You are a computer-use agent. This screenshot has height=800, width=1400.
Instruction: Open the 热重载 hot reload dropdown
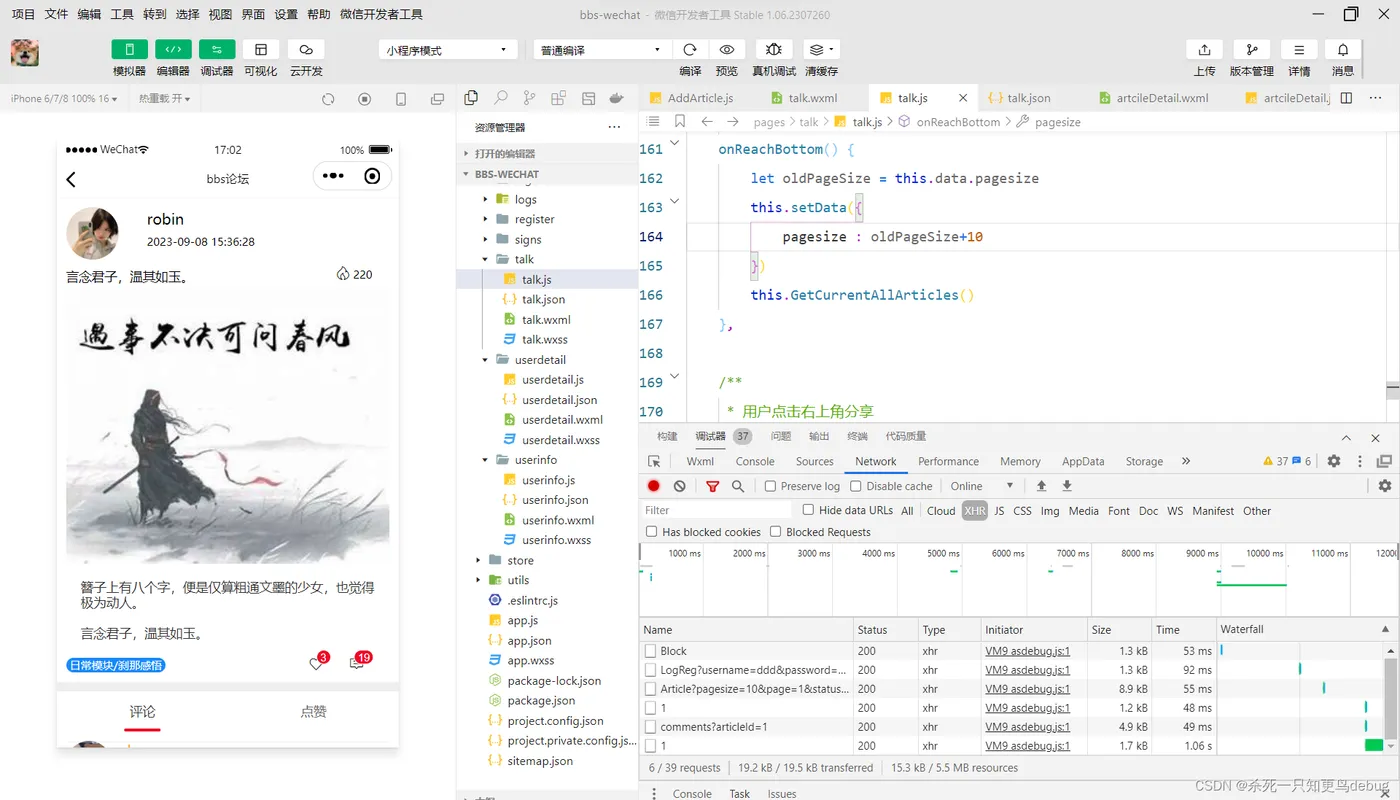tap(164, 99)
